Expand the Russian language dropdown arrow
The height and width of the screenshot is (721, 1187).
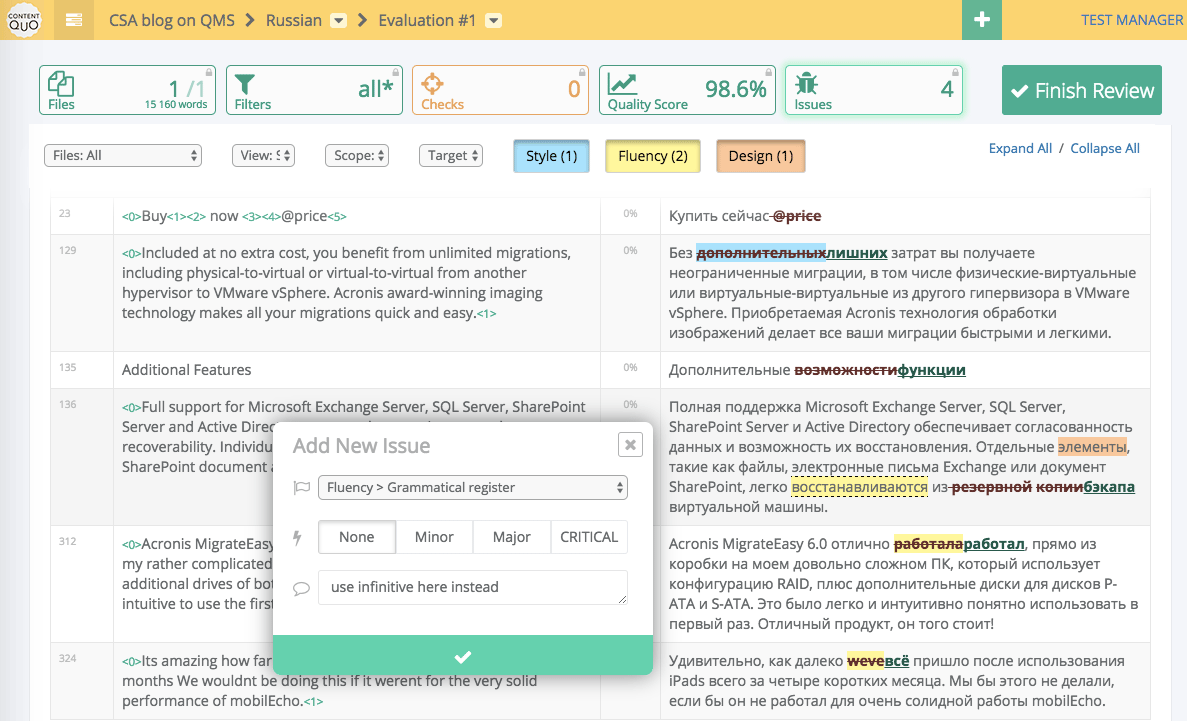pos(338,20)
